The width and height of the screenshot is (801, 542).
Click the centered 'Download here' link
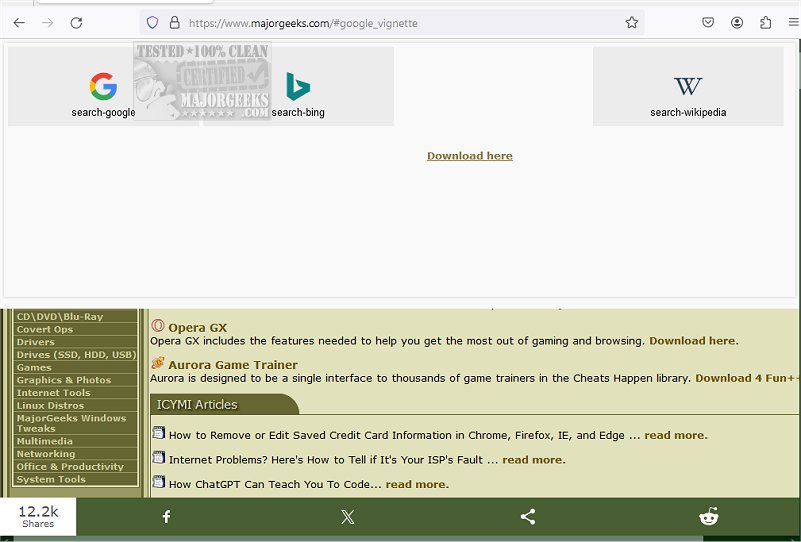(x=469, y=156)
